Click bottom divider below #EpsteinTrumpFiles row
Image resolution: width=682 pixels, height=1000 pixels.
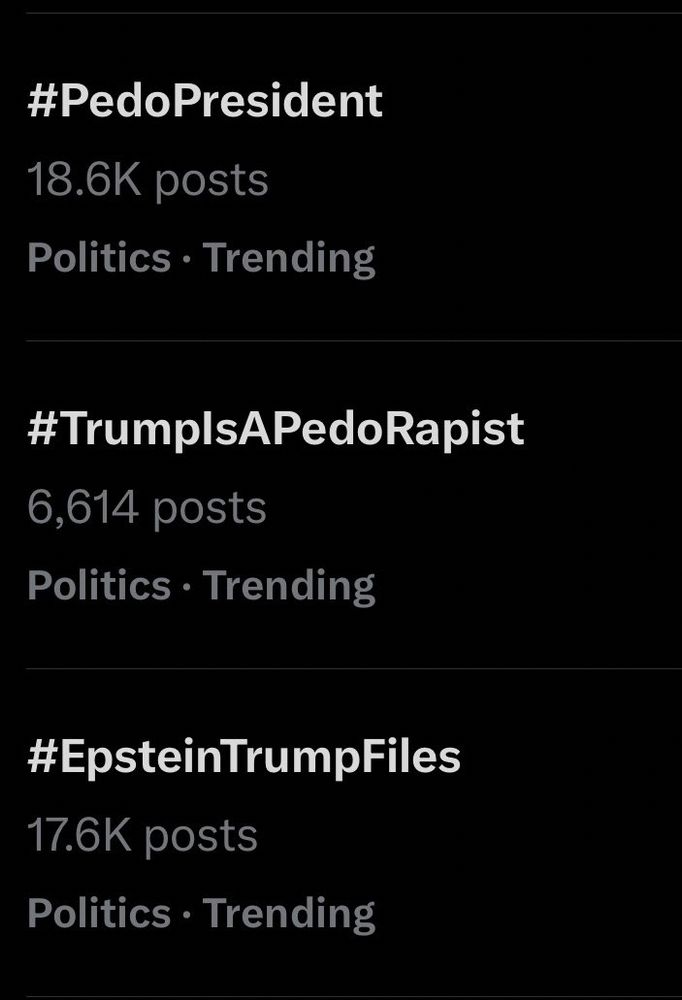coord(350,996)
